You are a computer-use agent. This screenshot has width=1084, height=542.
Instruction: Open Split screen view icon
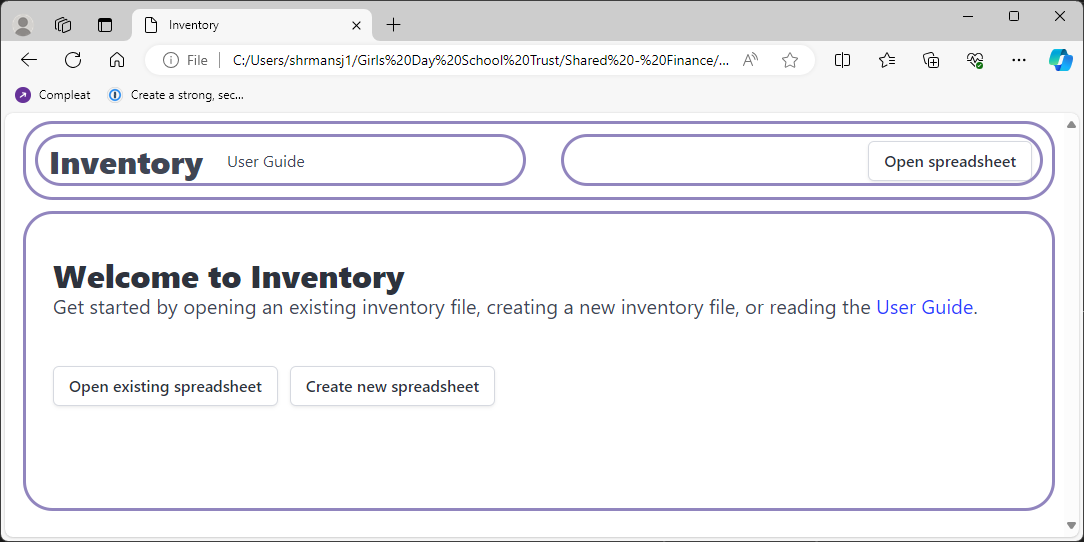point(843,60)
